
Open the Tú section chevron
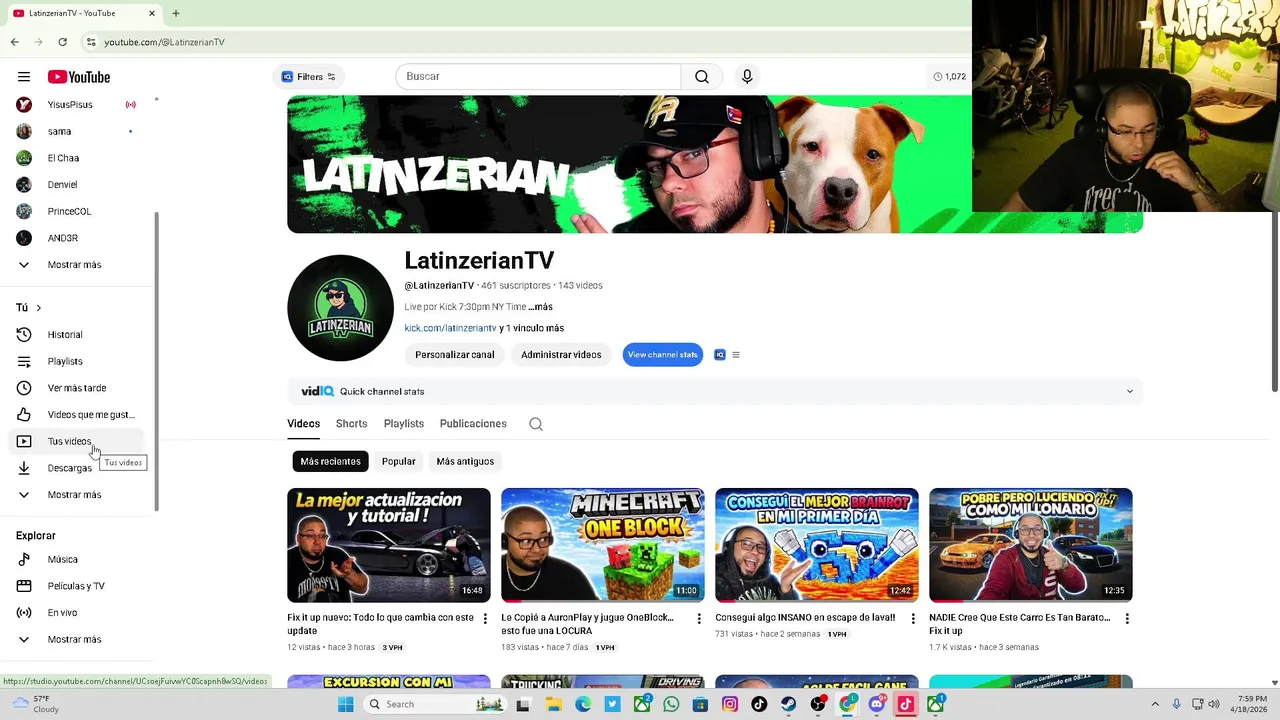[x=38, y=308]
